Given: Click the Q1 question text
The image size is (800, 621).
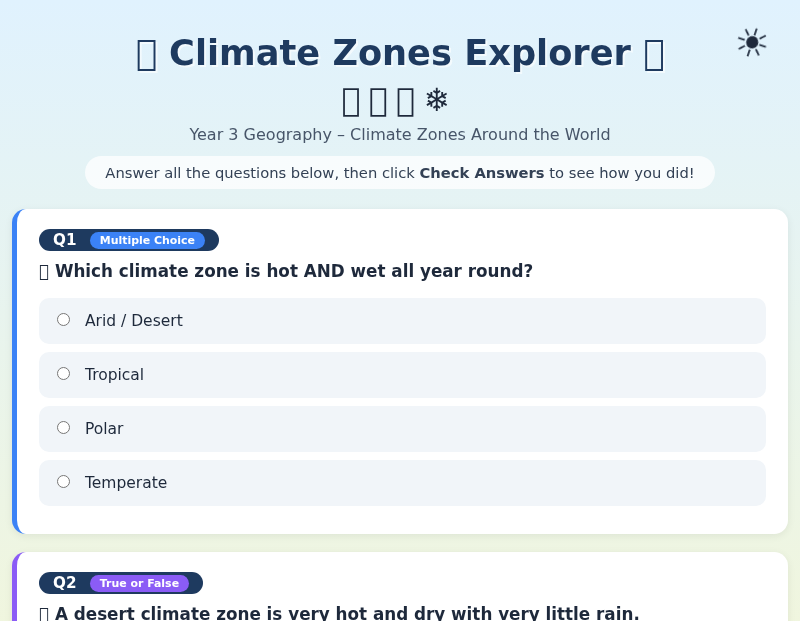Looking at the screenshot, I should coord(294,271).
